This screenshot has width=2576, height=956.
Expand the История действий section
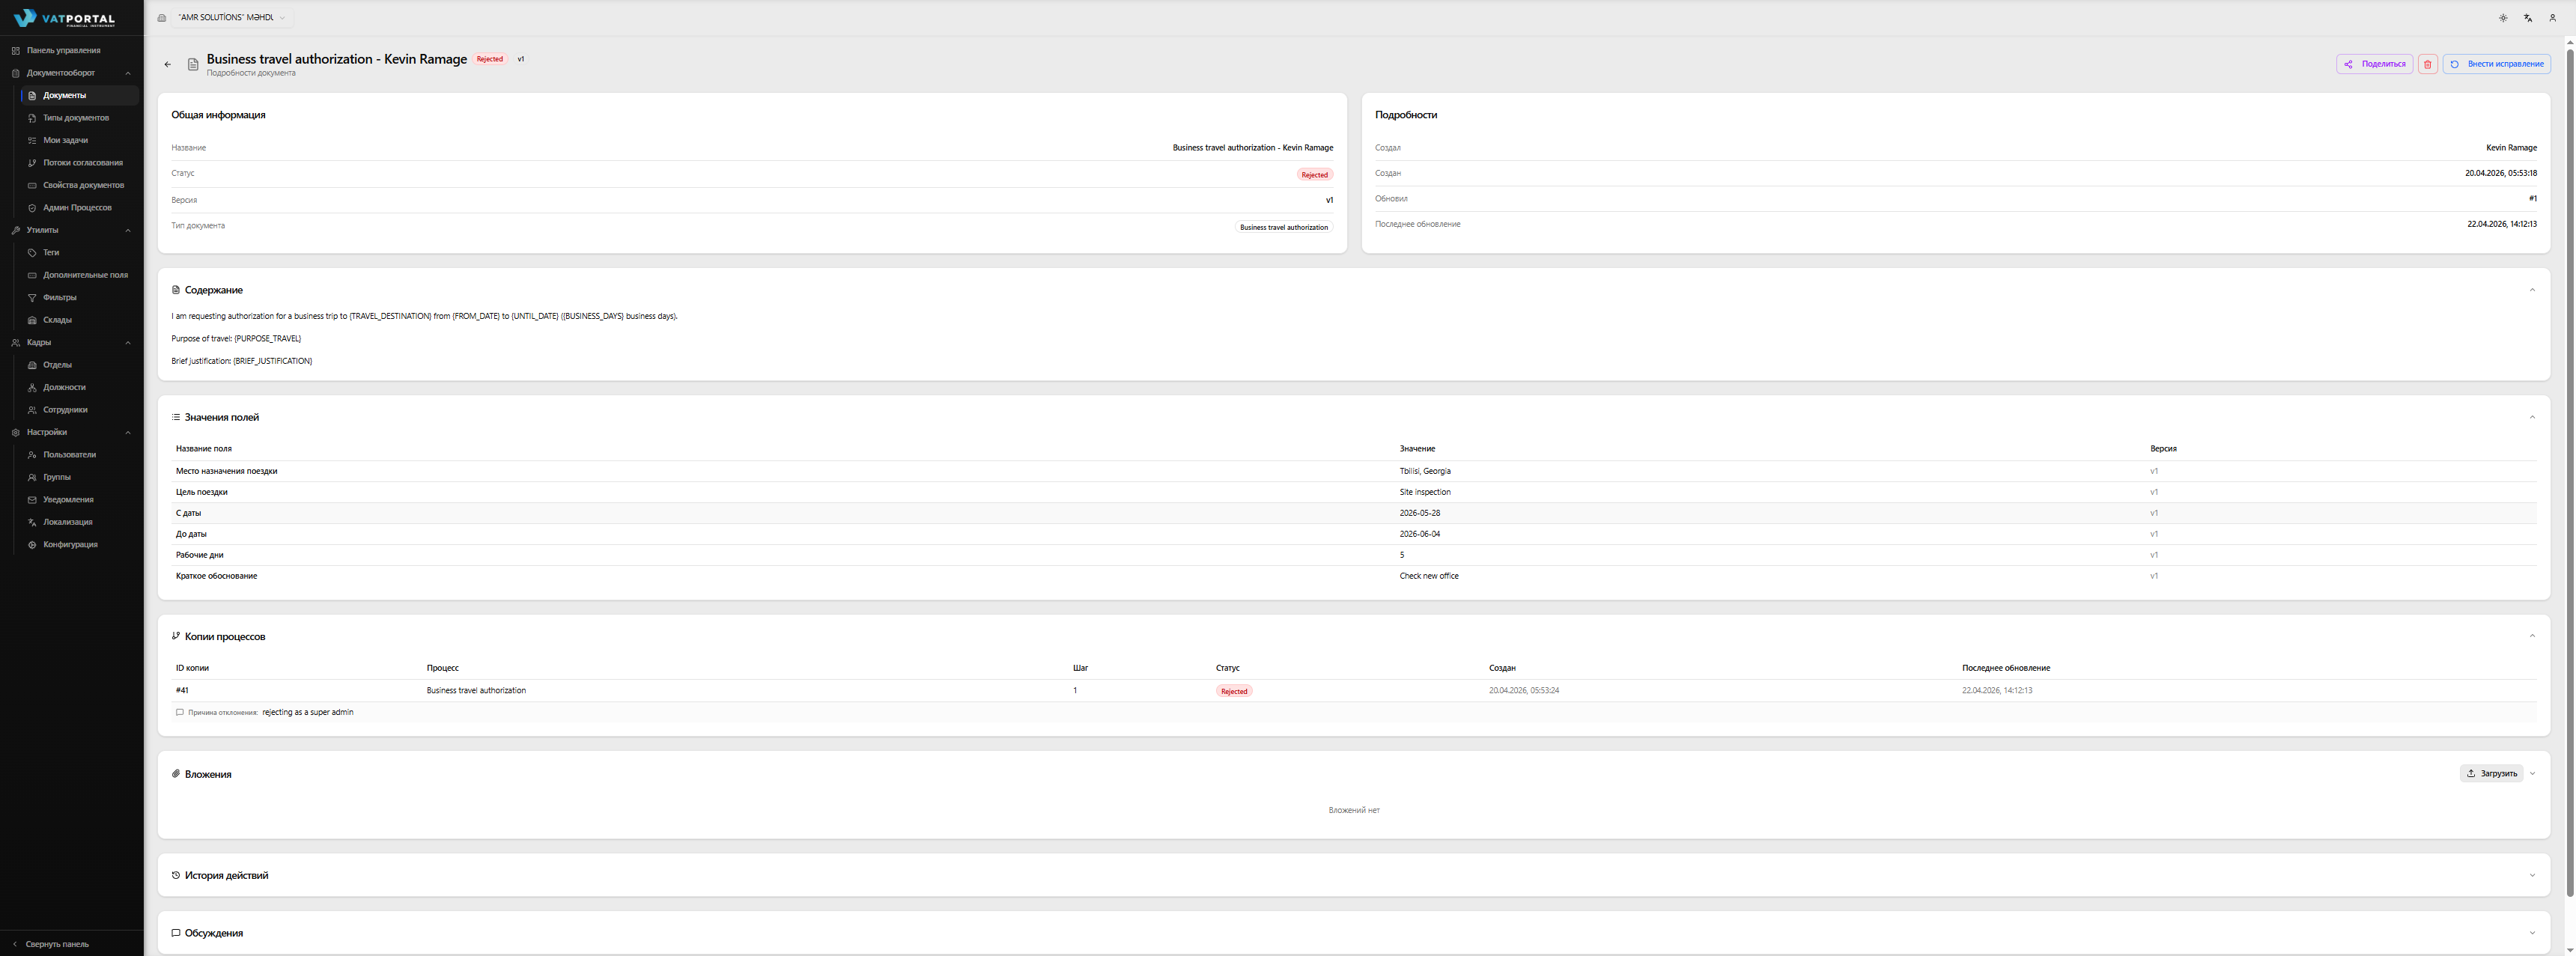tap(2532, 876)
